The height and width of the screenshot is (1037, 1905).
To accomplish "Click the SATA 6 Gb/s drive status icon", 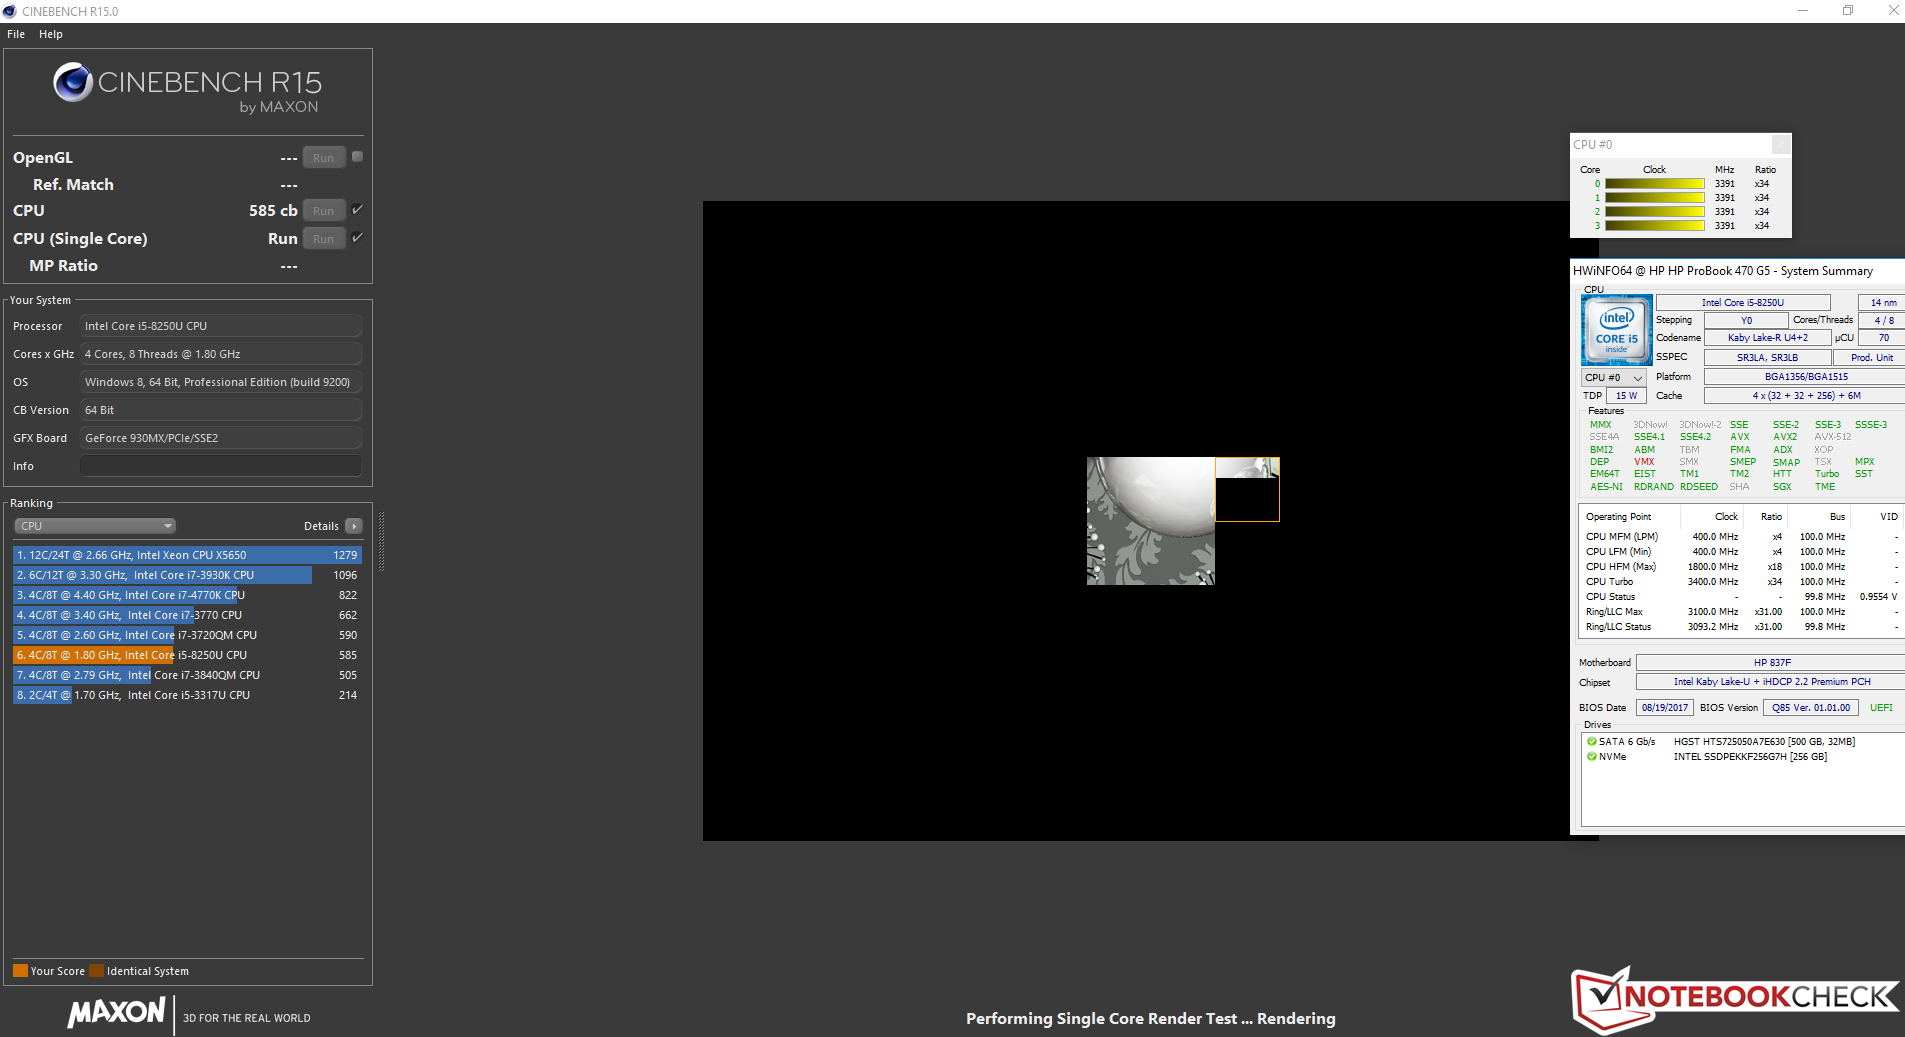I will click(x=1591, y=742).
